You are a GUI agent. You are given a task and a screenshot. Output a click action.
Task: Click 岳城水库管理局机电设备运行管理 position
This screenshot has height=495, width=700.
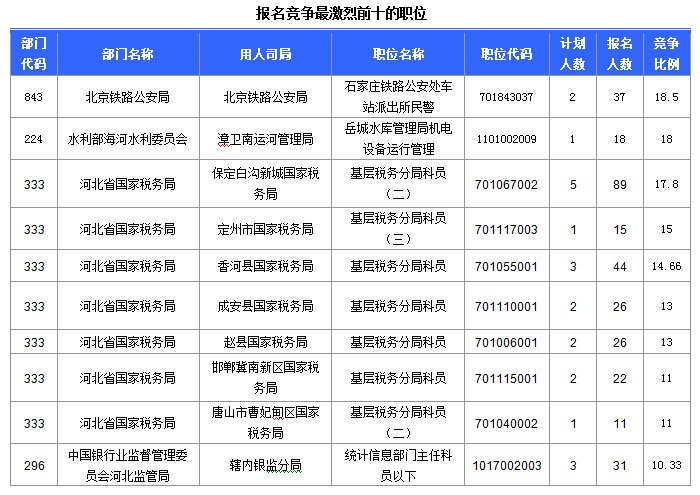click(398, 138)
